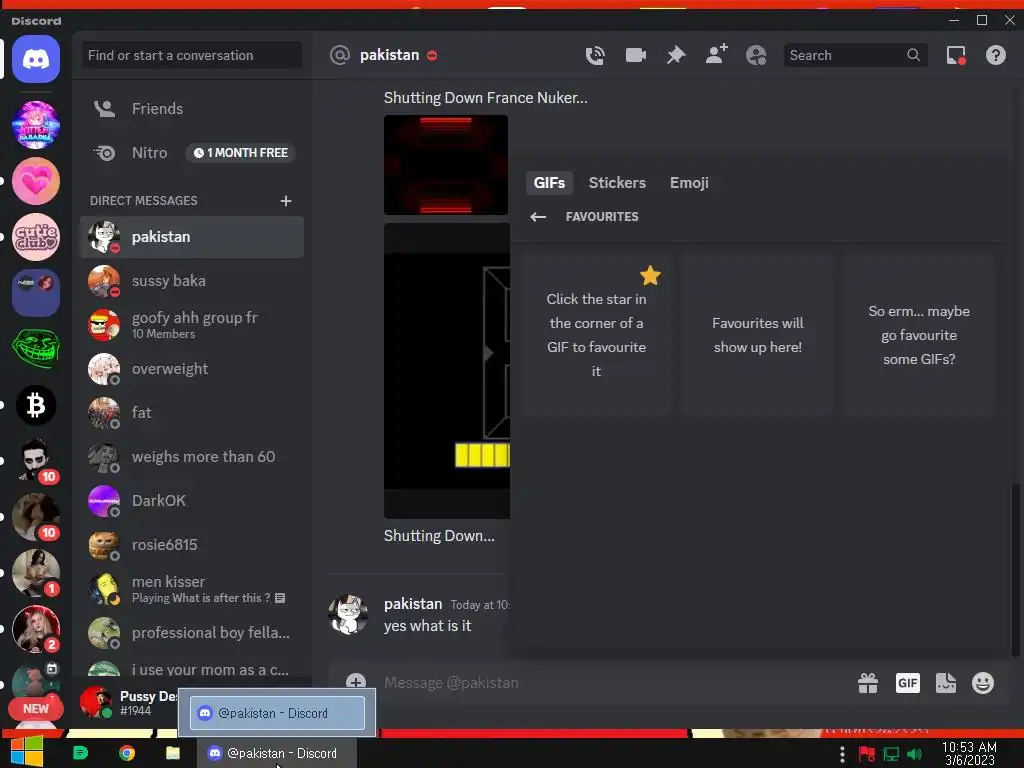This screenshot has width=1024, height=768.
Task: Open the fat conversation
Action: coord(192,413)
